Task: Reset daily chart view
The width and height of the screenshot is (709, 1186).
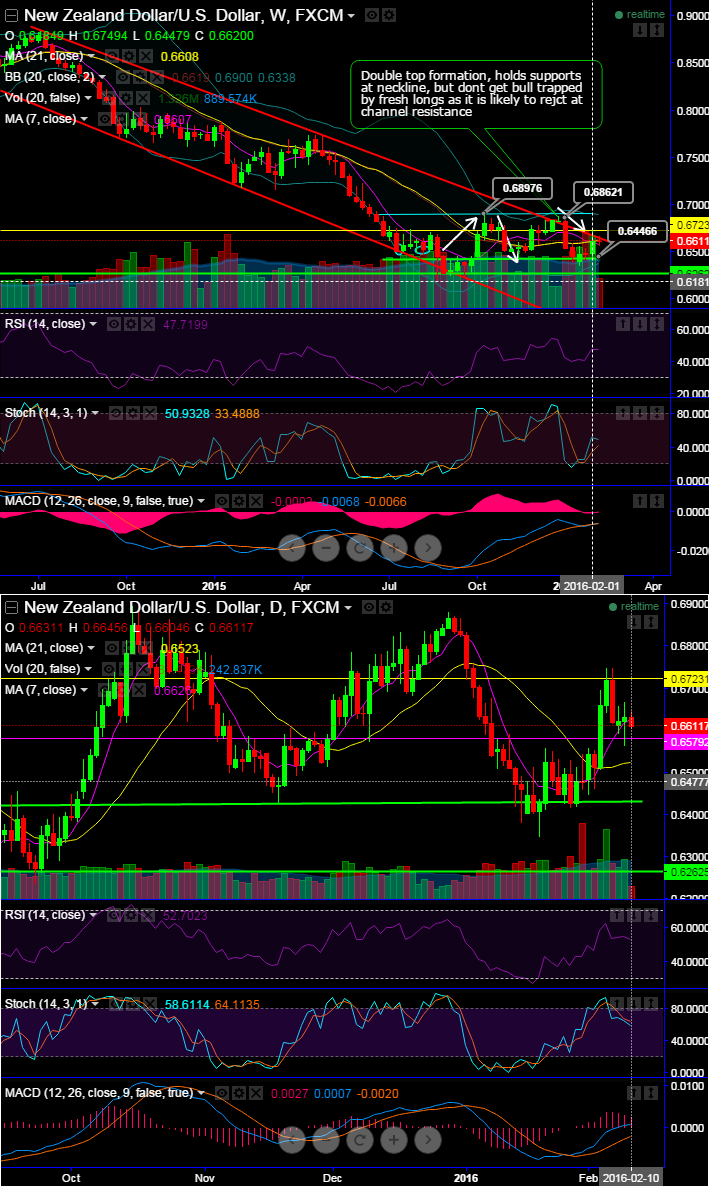Action: (x=359, y=1139)
